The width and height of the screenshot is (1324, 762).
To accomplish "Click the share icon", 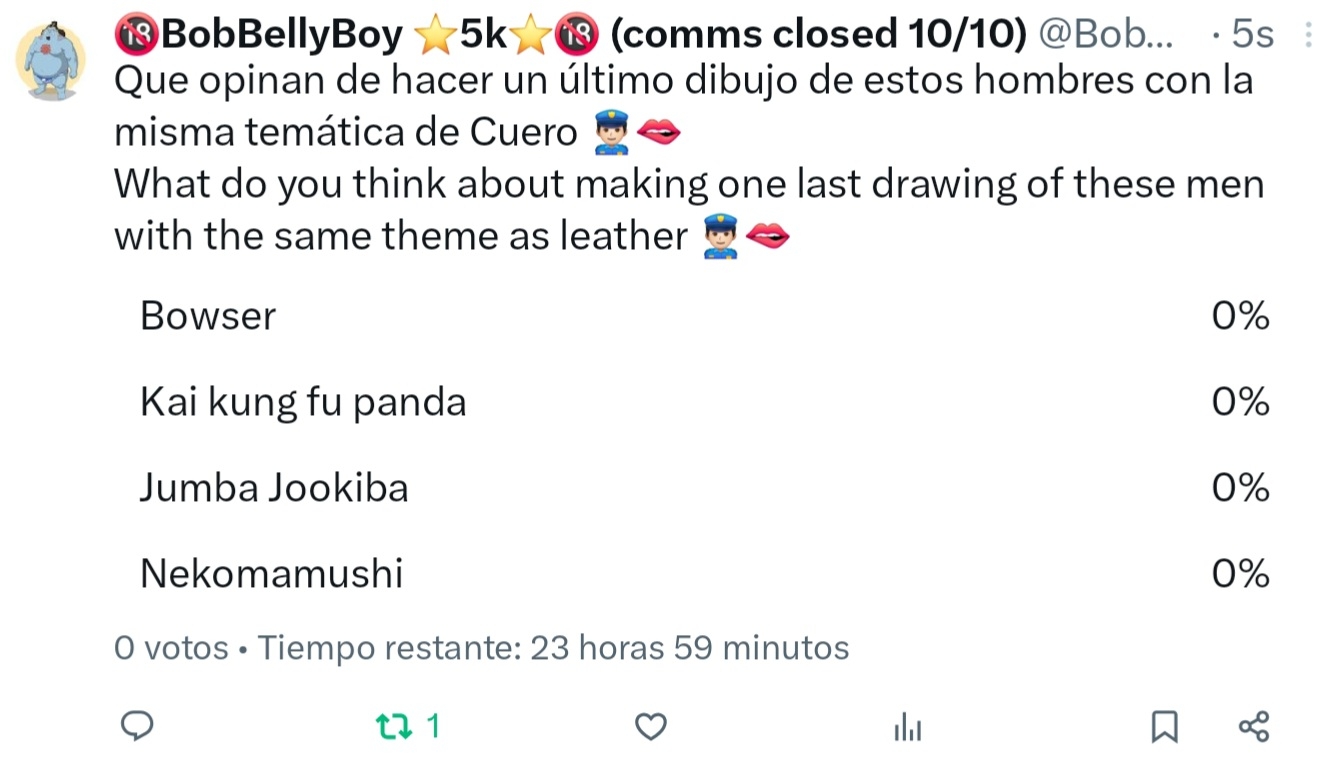I will point(1254,726).
